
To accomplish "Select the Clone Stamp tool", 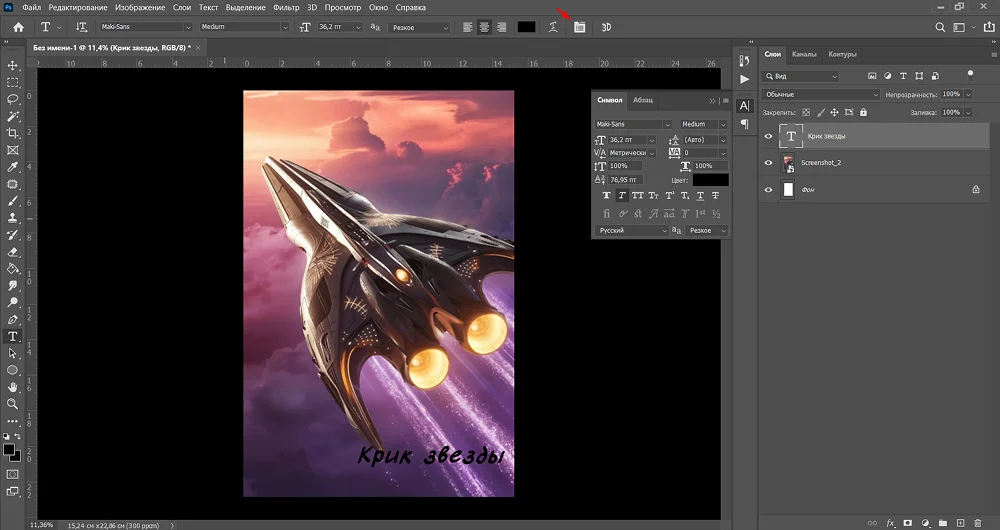I will coord(13,218).
